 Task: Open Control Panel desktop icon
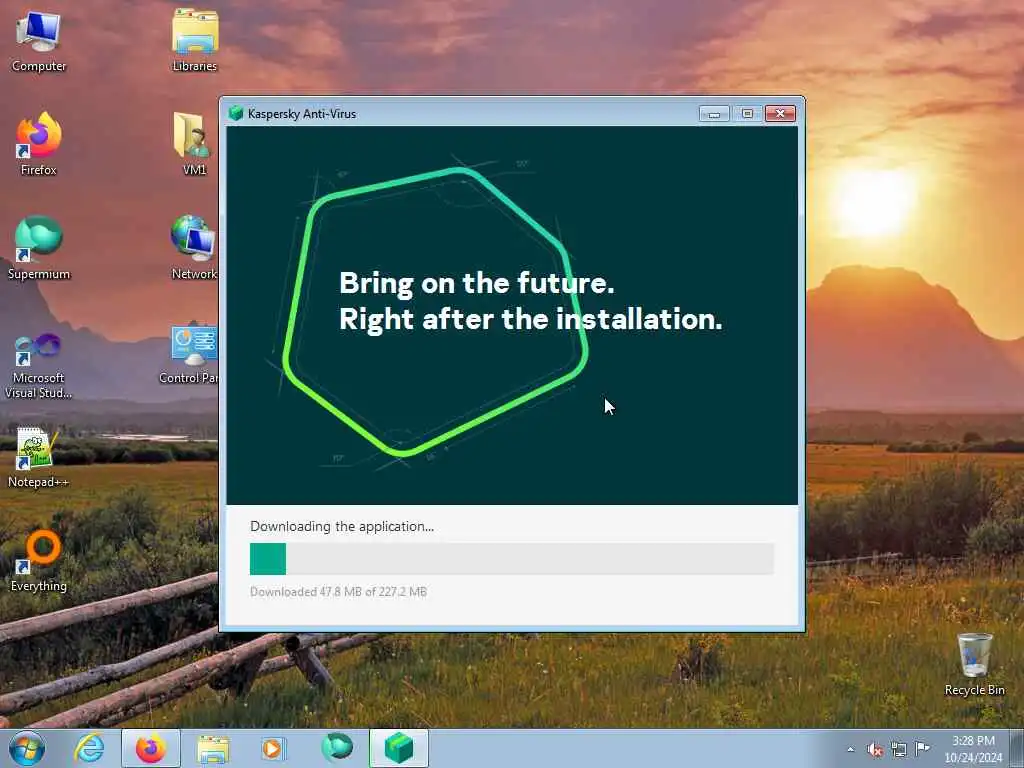pyautogui.click(x=189, y=353)
